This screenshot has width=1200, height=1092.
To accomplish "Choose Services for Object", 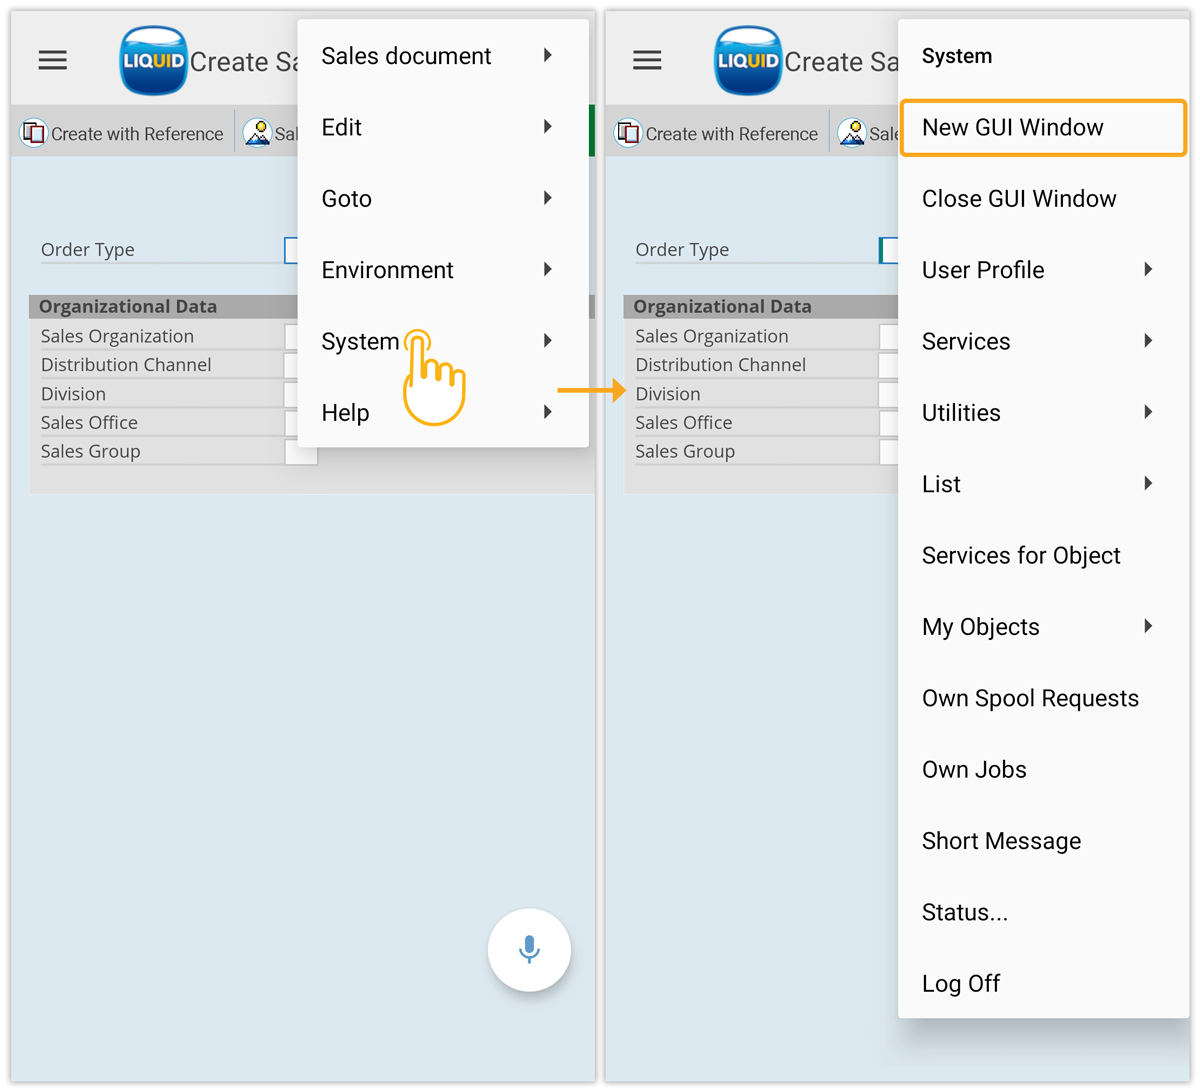I will coord(1043,555).
